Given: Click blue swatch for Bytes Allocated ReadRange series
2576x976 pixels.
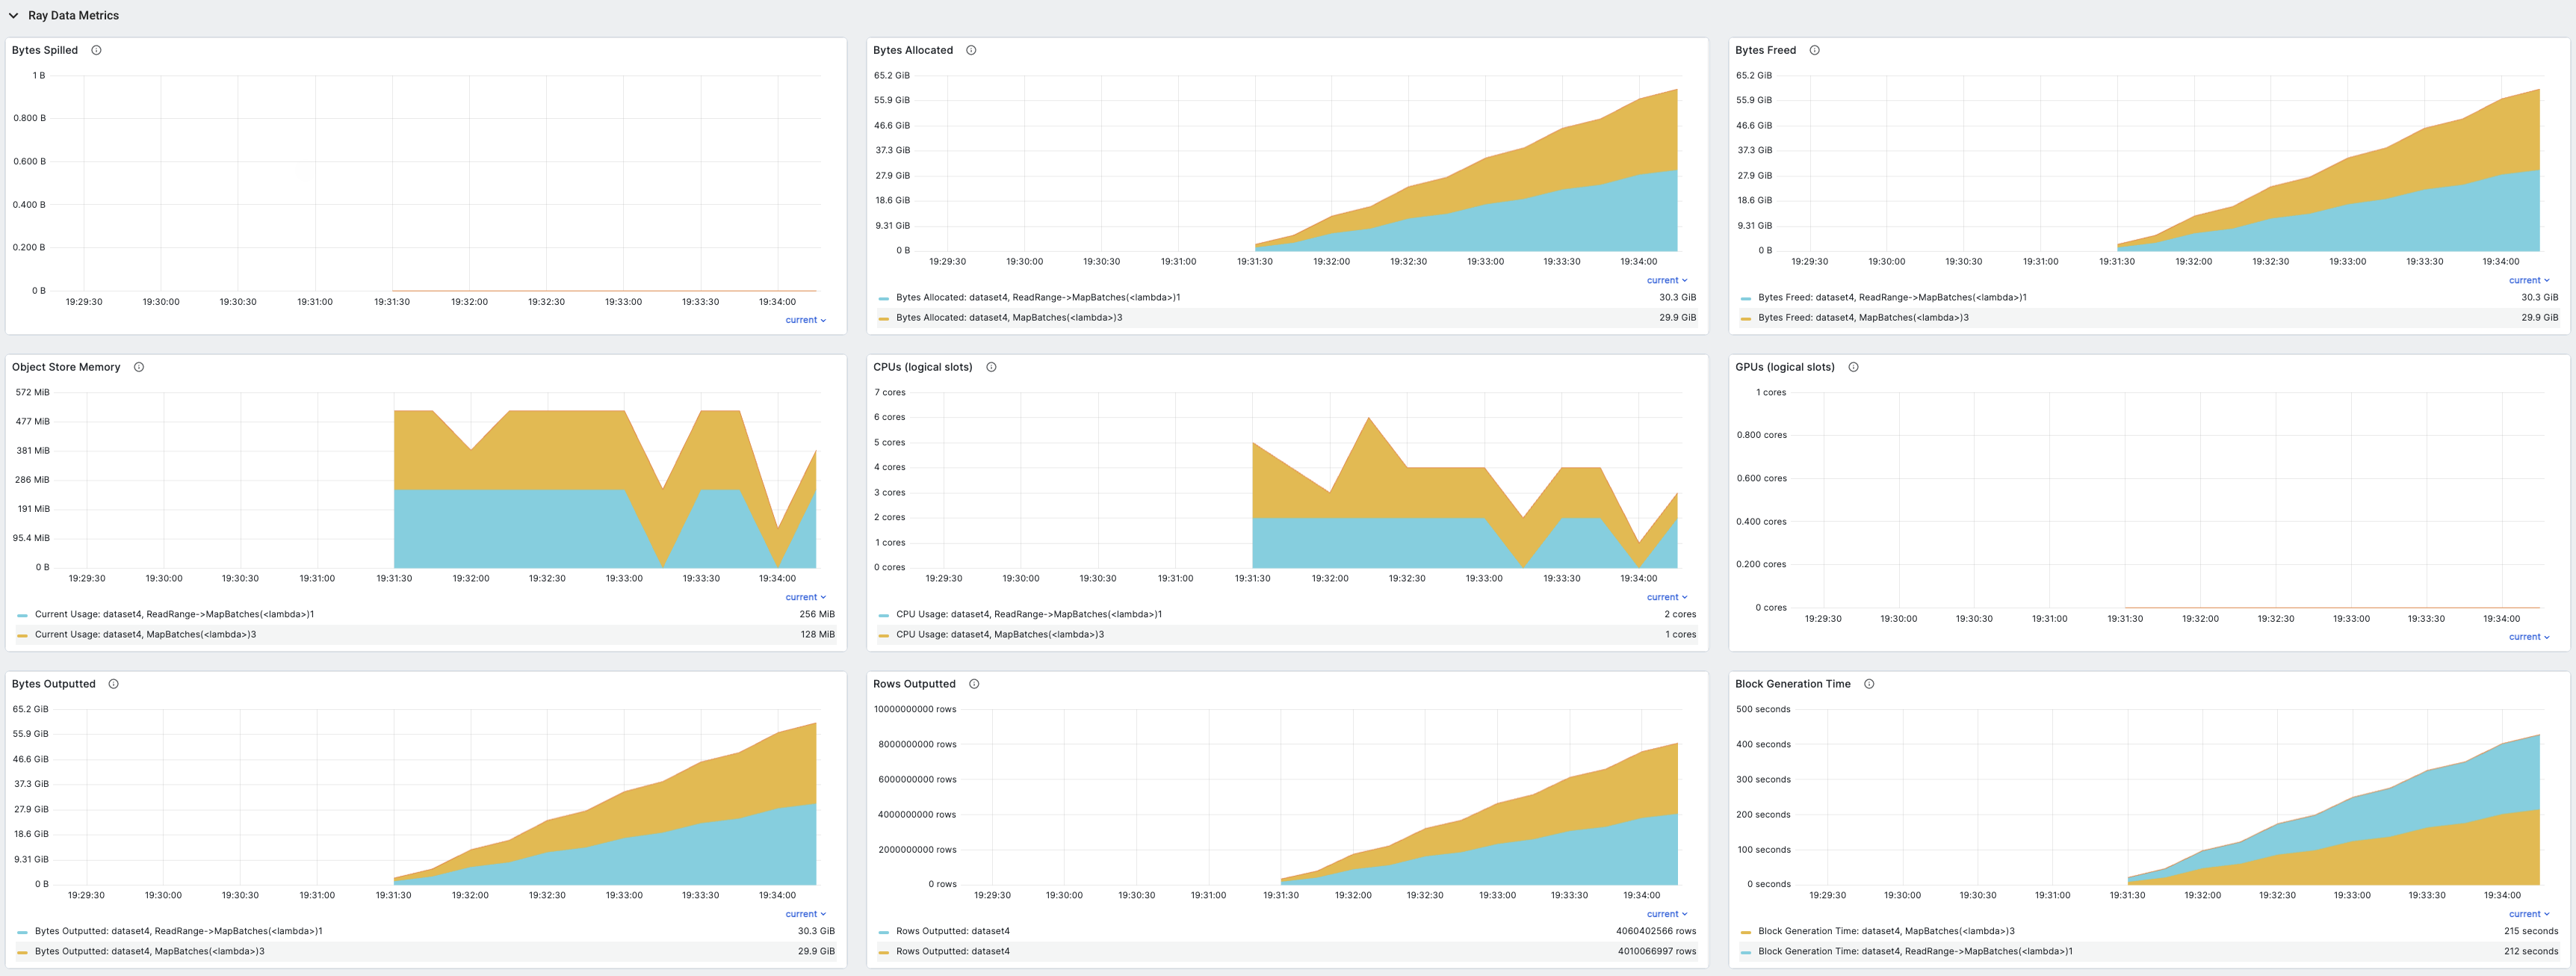Looking at the screenshot, I should 884,298.
